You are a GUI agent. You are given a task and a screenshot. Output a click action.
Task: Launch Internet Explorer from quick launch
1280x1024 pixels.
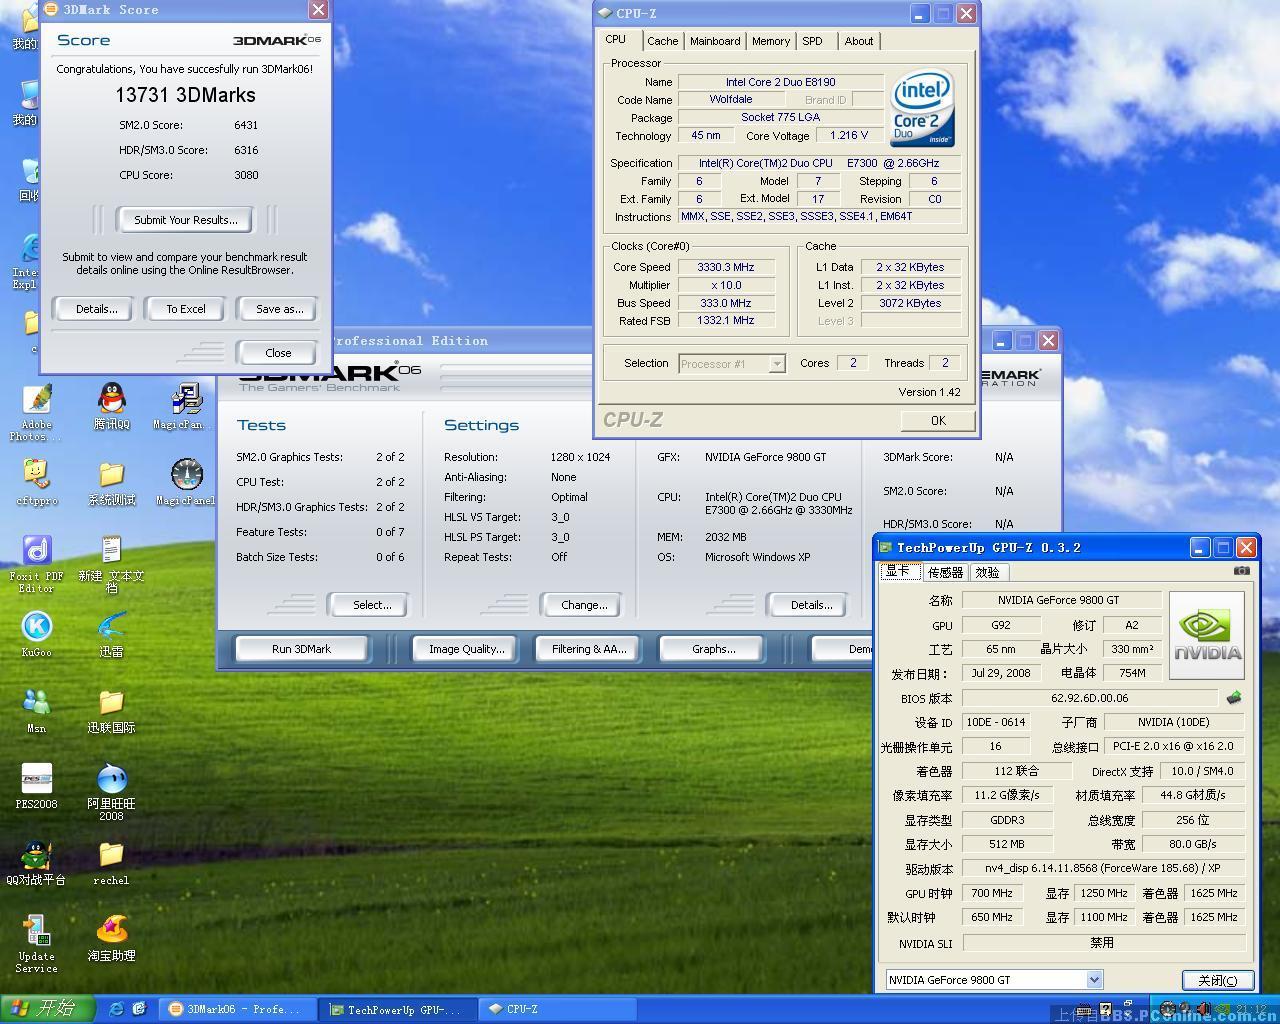[x=116, y=1009]
